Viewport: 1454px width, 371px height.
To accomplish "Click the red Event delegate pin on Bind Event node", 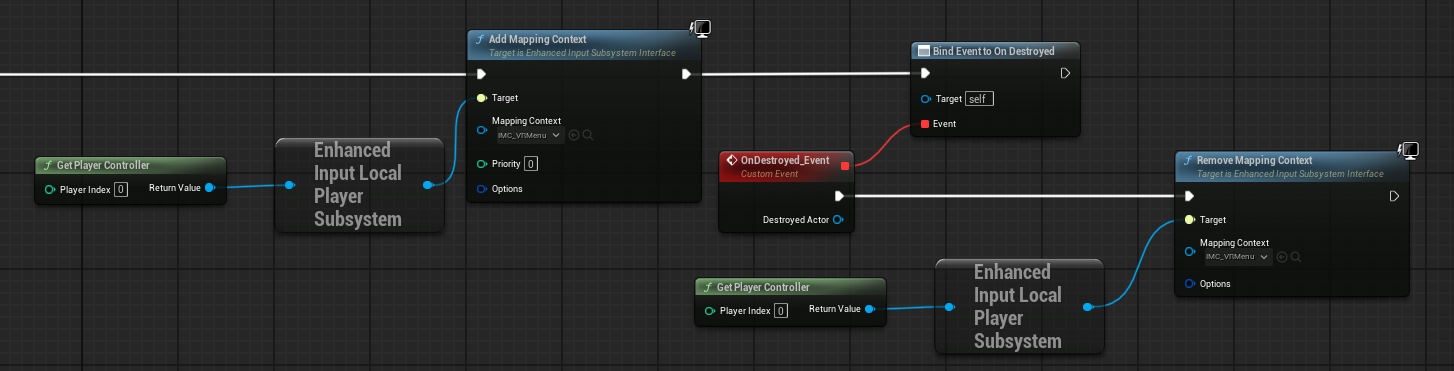I will 925,124.
